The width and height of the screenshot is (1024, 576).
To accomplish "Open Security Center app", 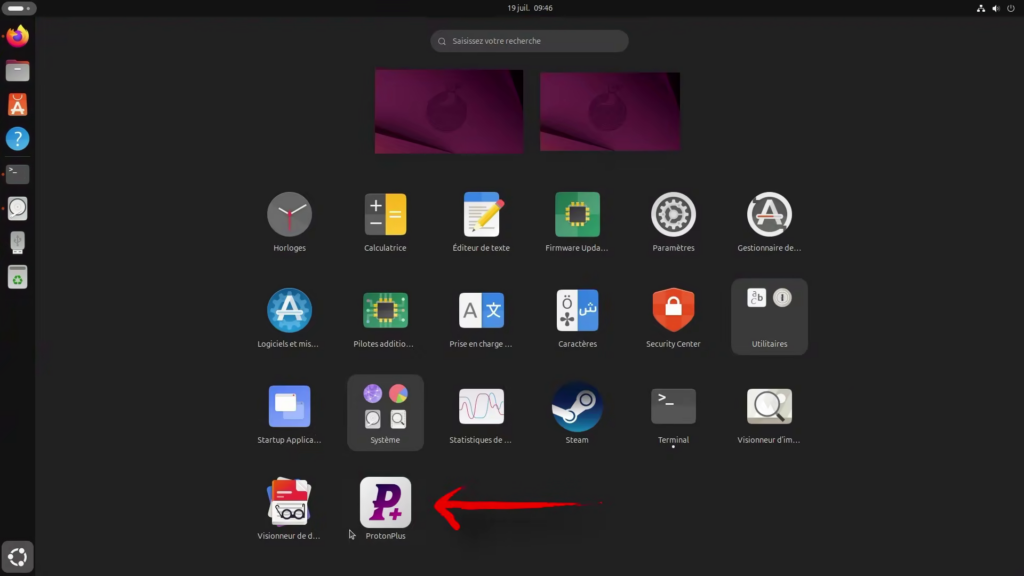I will point(673,311).
